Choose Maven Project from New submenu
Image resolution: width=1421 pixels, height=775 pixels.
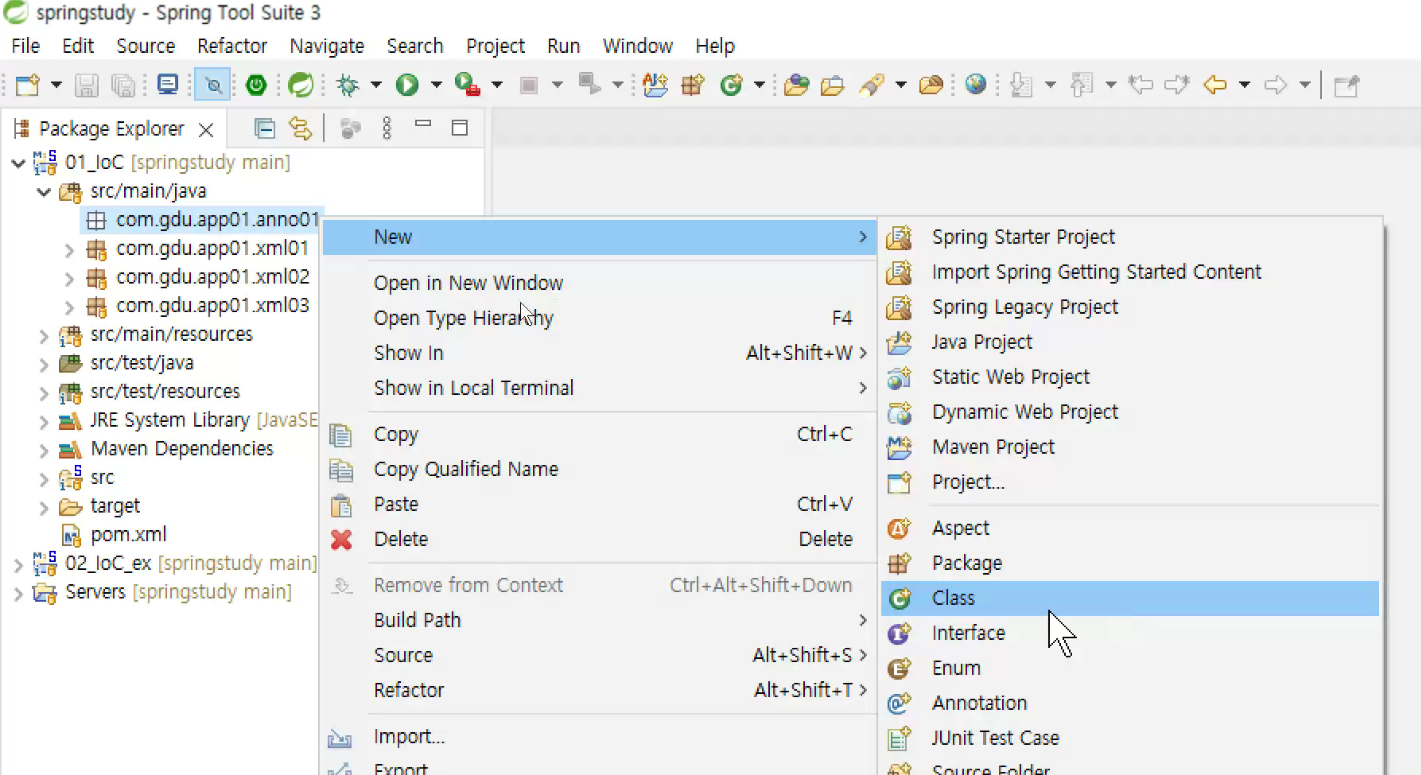click(1130, 447)
